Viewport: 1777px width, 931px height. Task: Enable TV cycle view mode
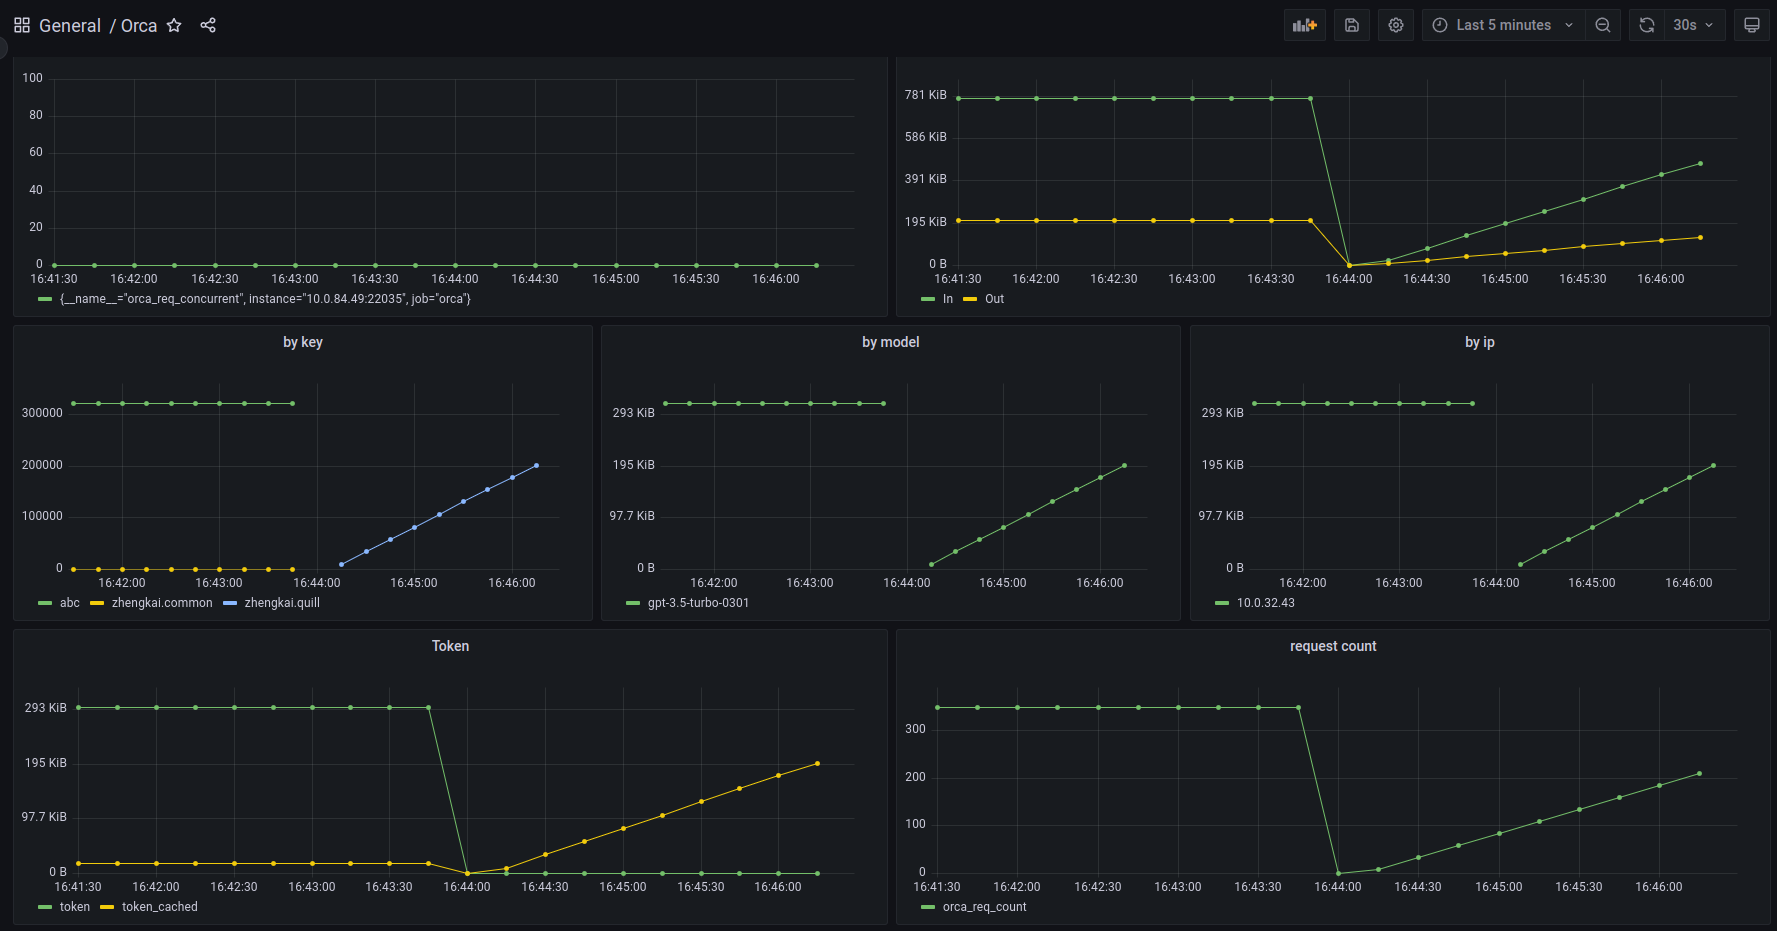click(x=1751, y=24)
